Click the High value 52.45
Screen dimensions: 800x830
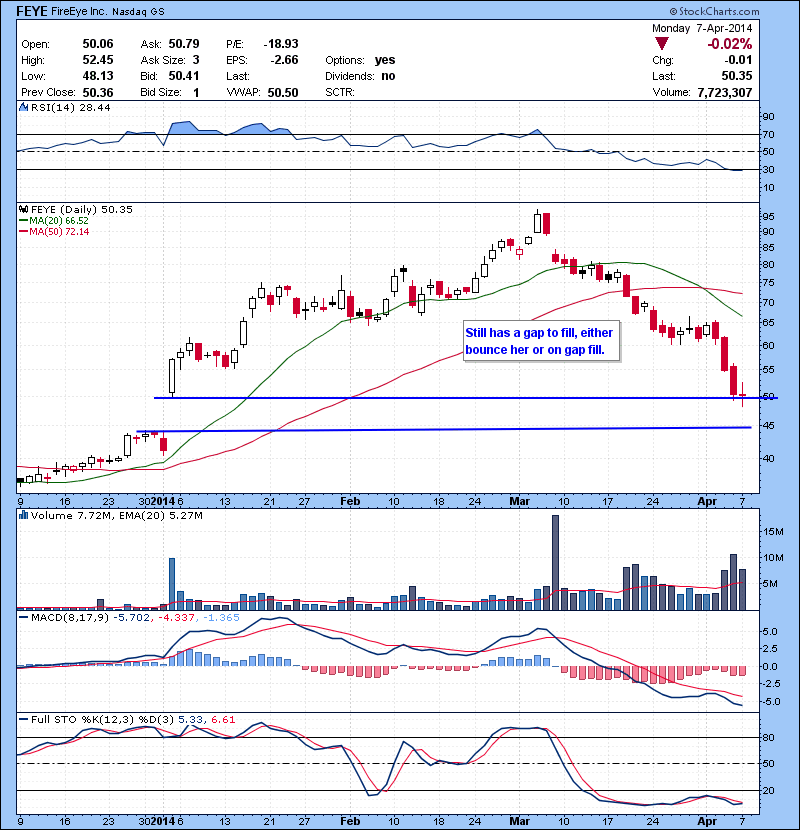(x=98, y=60)
